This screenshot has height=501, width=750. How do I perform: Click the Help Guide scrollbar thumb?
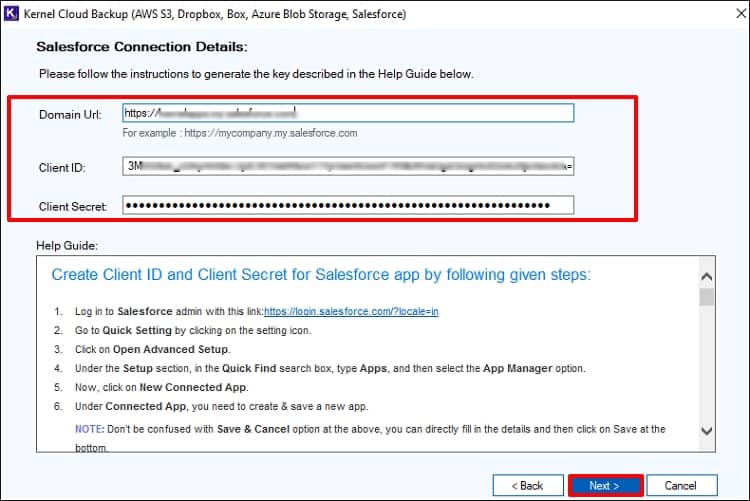[706, 297]
